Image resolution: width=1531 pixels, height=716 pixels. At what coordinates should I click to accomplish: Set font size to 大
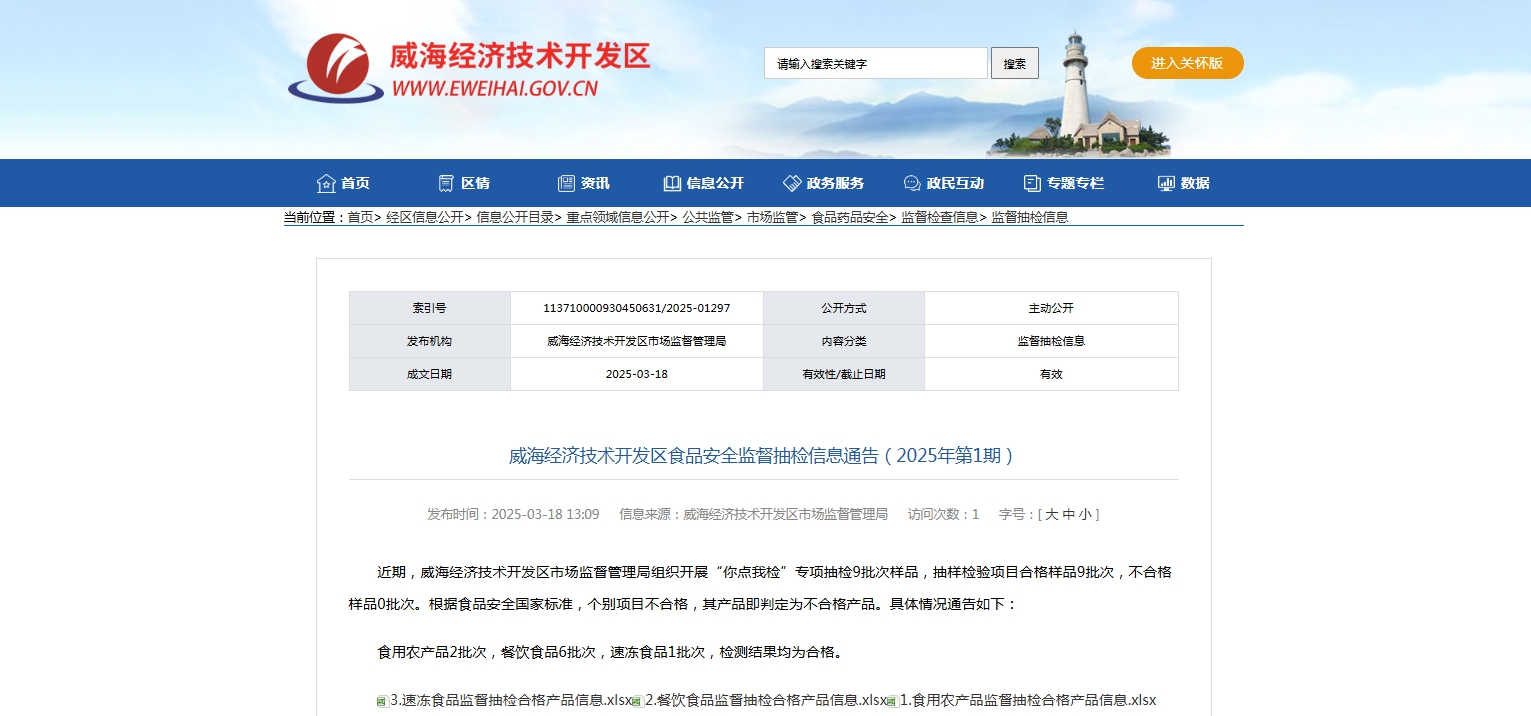tap(1051, 514)
